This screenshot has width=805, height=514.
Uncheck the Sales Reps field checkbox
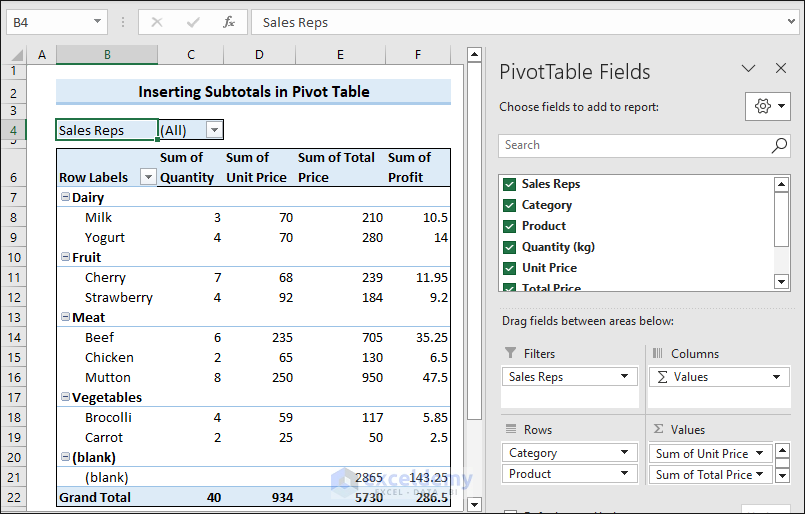510,184
